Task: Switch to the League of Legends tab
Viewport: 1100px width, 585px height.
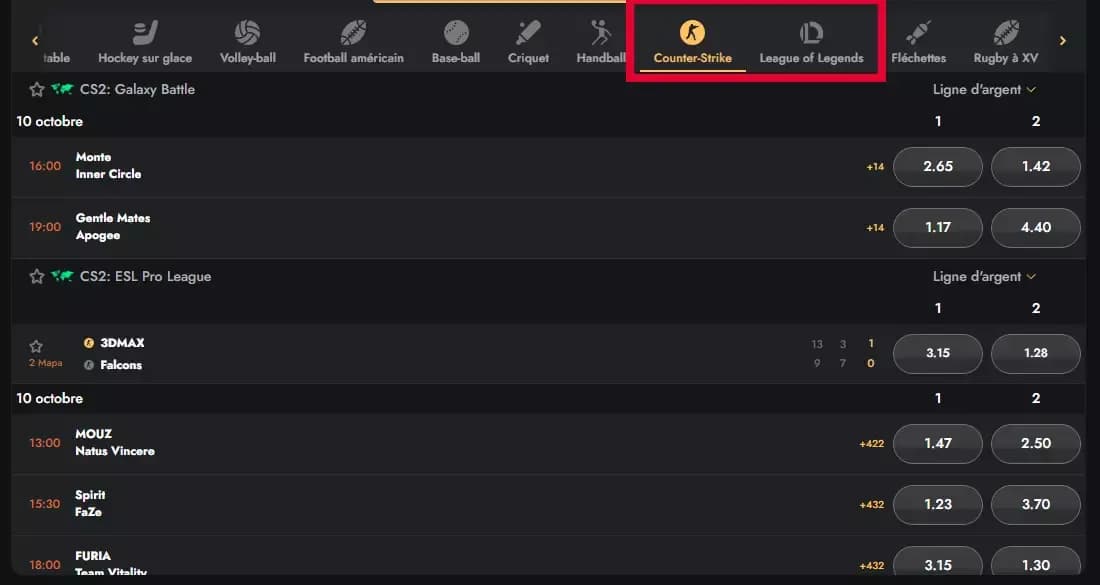Action: point(811,42)
